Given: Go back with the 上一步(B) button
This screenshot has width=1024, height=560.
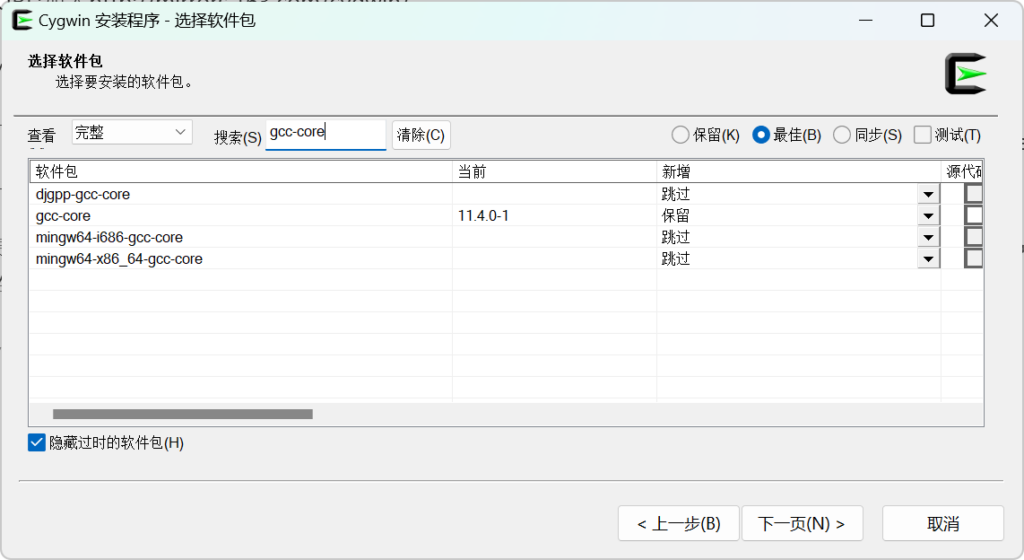Looking at the screenshot, I should point(679,523).
